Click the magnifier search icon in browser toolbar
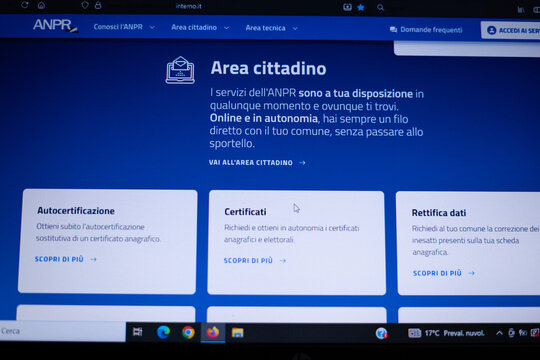The image size is (540, 360). pyautogui.click(x=380, y=8)
